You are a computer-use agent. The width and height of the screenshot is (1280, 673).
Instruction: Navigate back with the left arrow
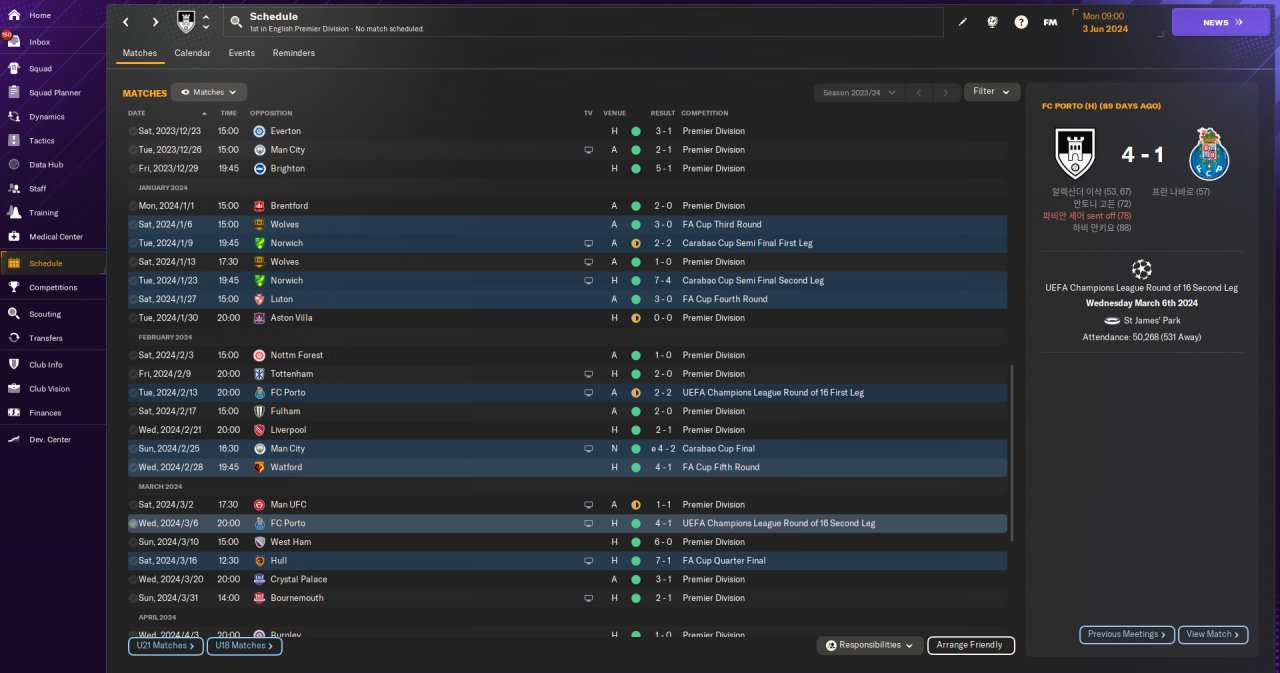[x=125, y=22]
